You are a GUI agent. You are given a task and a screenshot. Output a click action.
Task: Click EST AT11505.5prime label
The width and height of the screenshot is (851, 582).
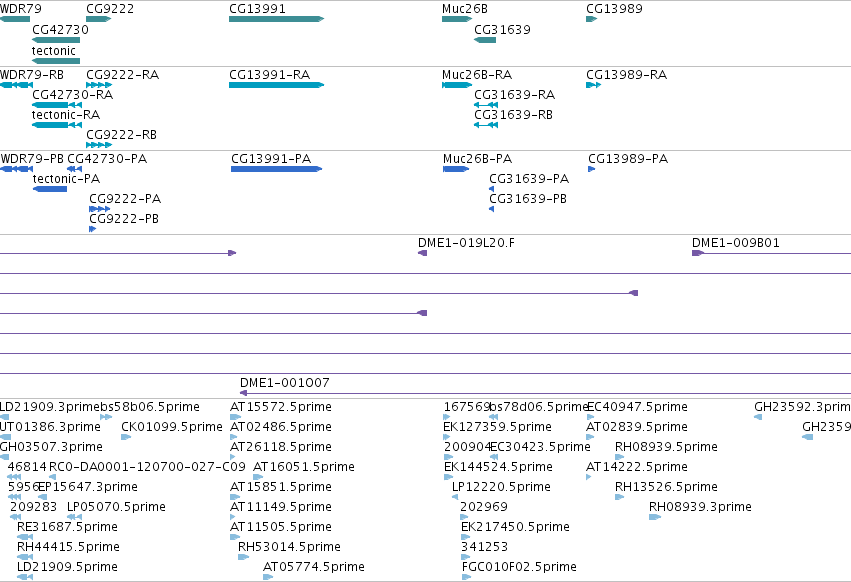pos(281,527)
